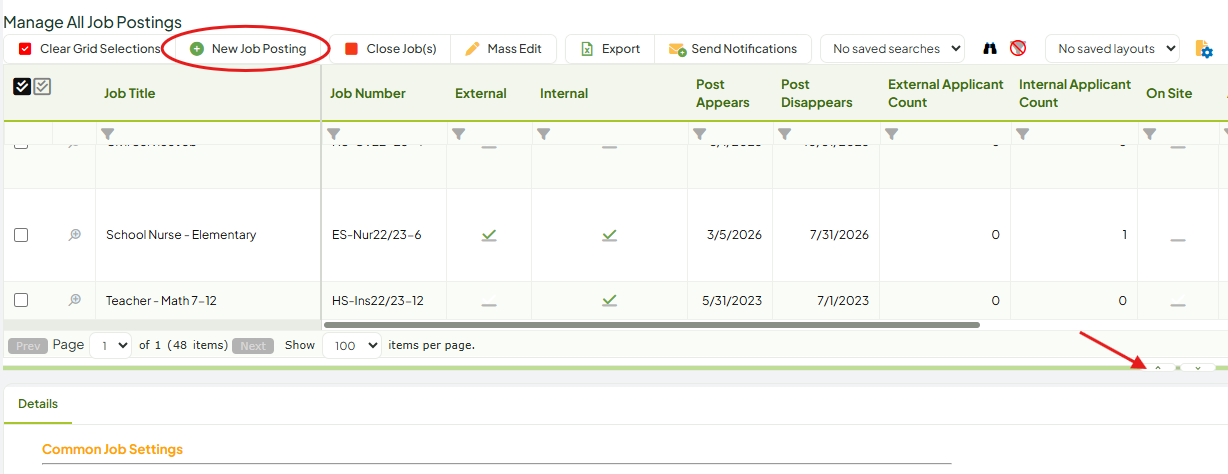Open the saved searches dropdown
1228x474 pixels.
[x=892, y=48]
